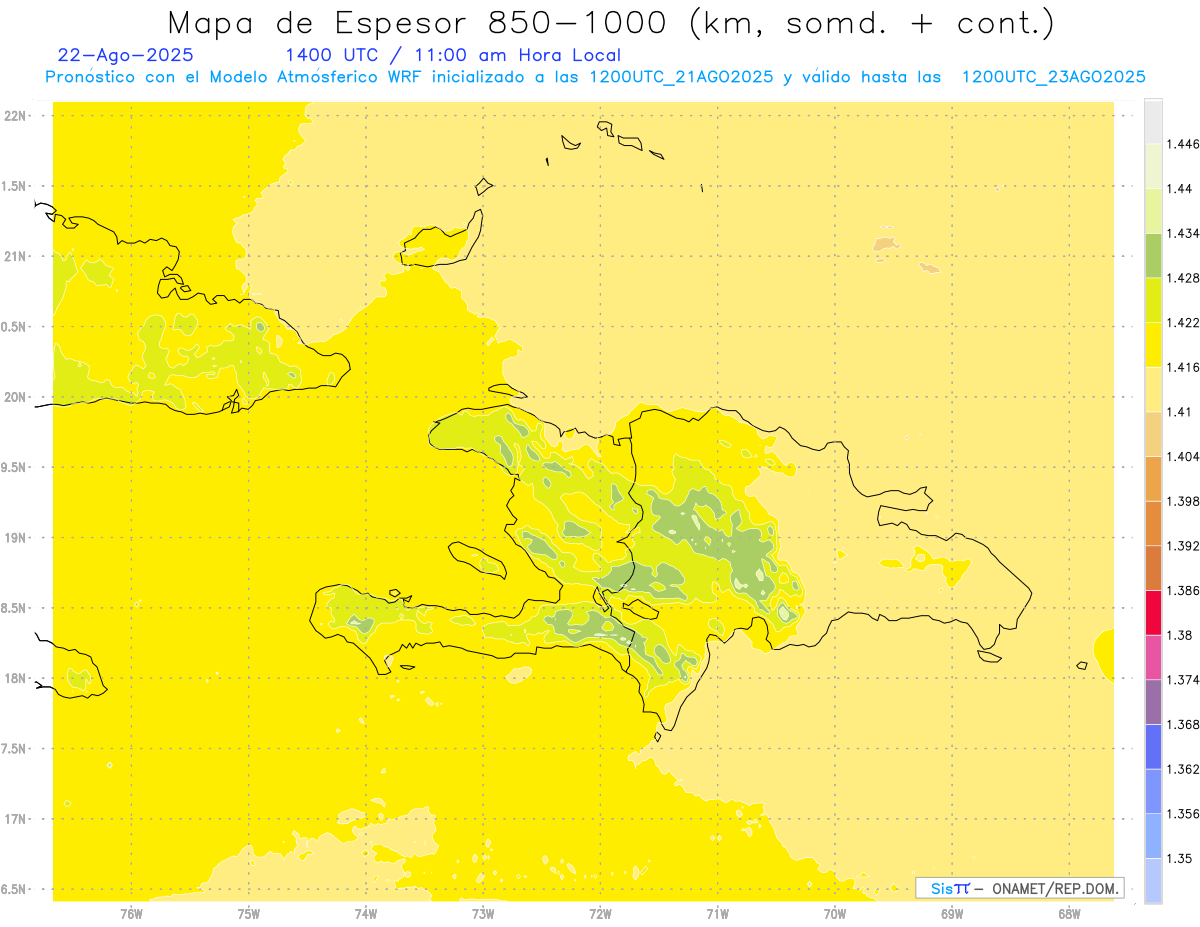Pick the pink legend swatch between 1.374 and 1.38
The image size is (1200, 927).
tap(1153, 657)
